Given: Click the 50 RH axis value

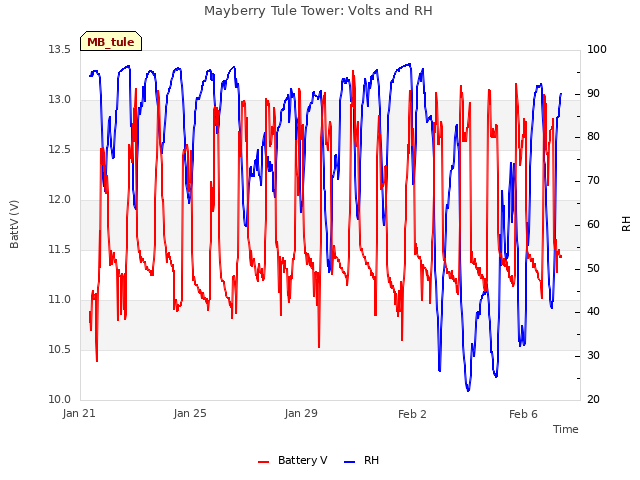Looking at the screenshot, I should pos(593,269).
